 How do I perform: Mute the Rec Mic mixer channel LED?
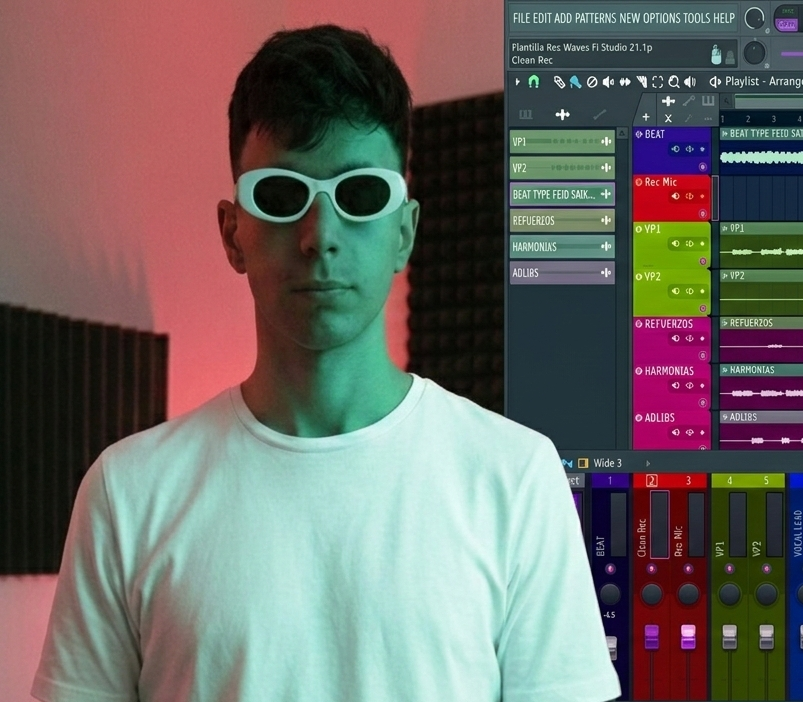pyautogui.click(x=688, y=569)
